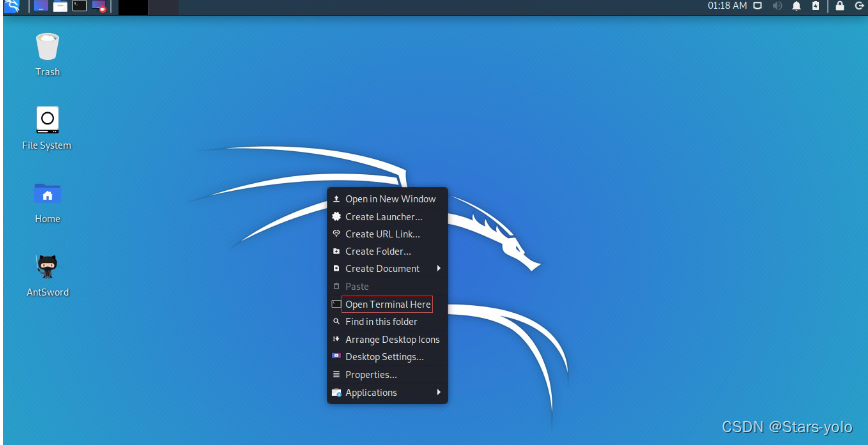The image size is (868, 445).
Task: Expand the Create Document submenu
Action: tap(388, 268)
